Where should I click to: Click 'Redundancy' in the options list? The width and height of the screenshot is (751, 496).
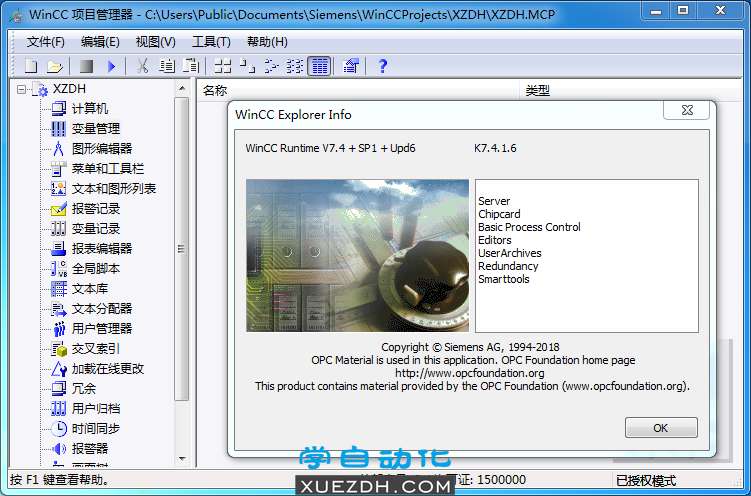coord(508,266)
